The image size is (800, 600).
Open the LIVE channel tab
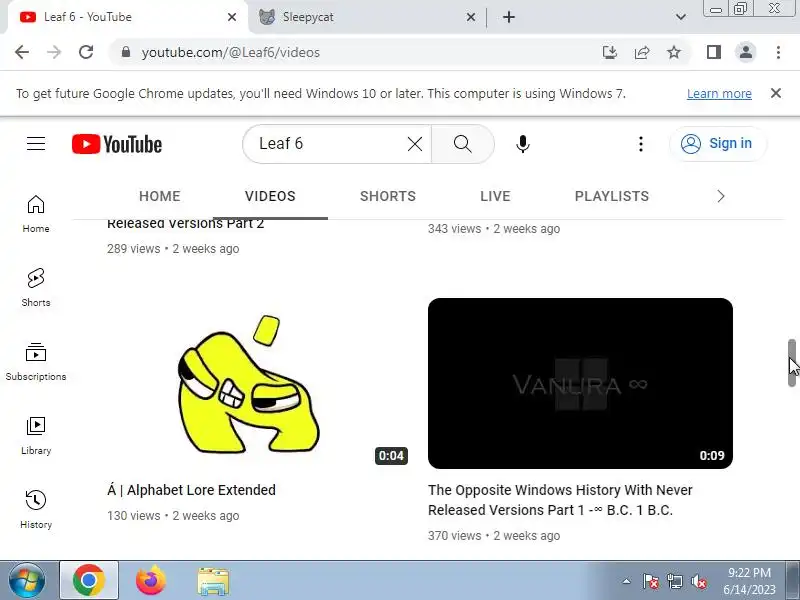coord(495,196)
